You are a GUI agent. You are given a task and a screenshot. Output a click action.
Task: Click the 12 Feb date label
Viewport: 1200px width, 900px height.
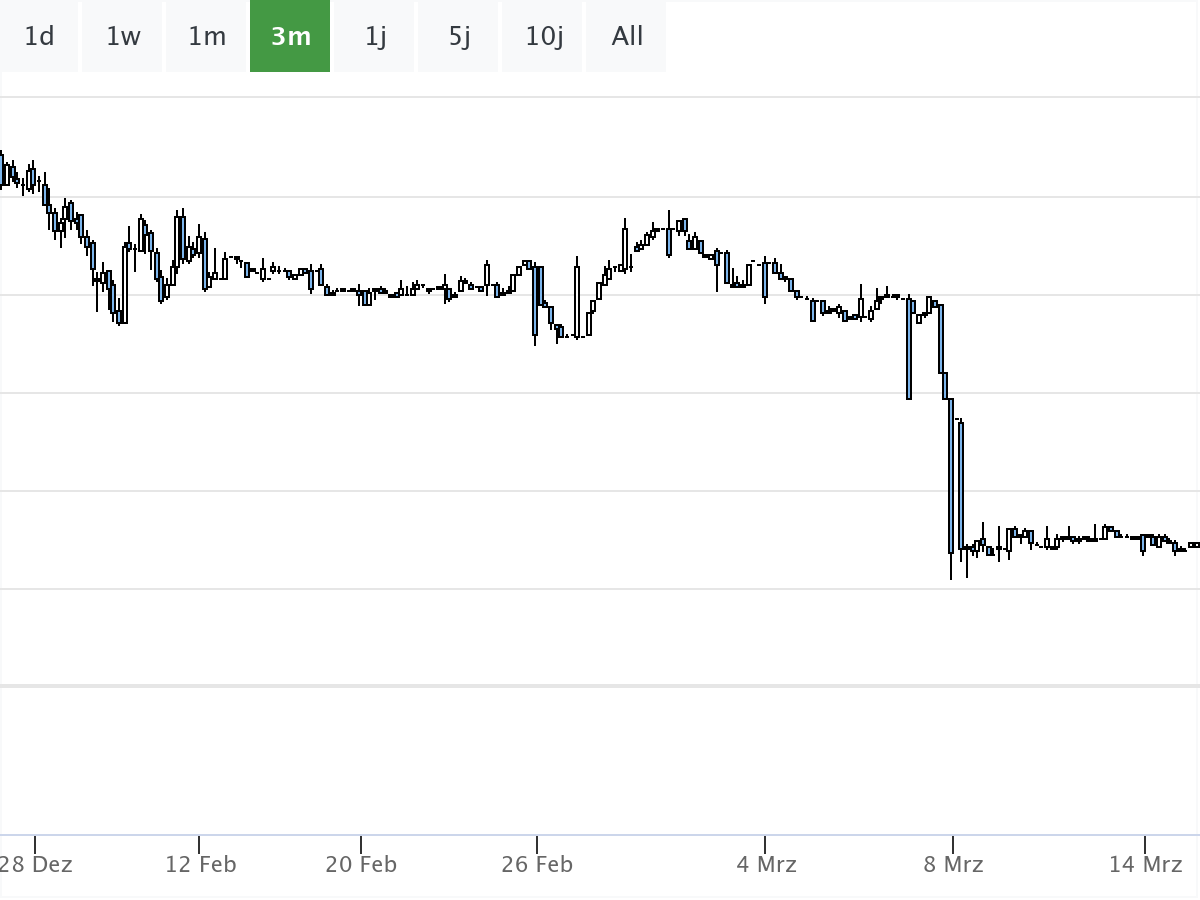(x=200, y=864)
